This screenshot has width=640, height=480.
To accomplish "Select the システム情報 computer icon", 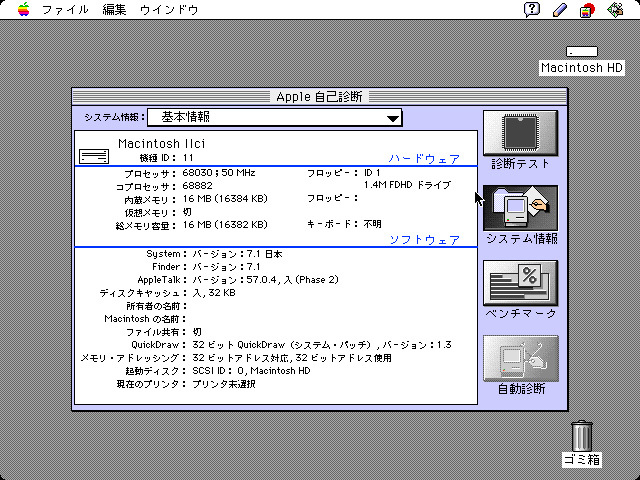I will pos(520,208).
